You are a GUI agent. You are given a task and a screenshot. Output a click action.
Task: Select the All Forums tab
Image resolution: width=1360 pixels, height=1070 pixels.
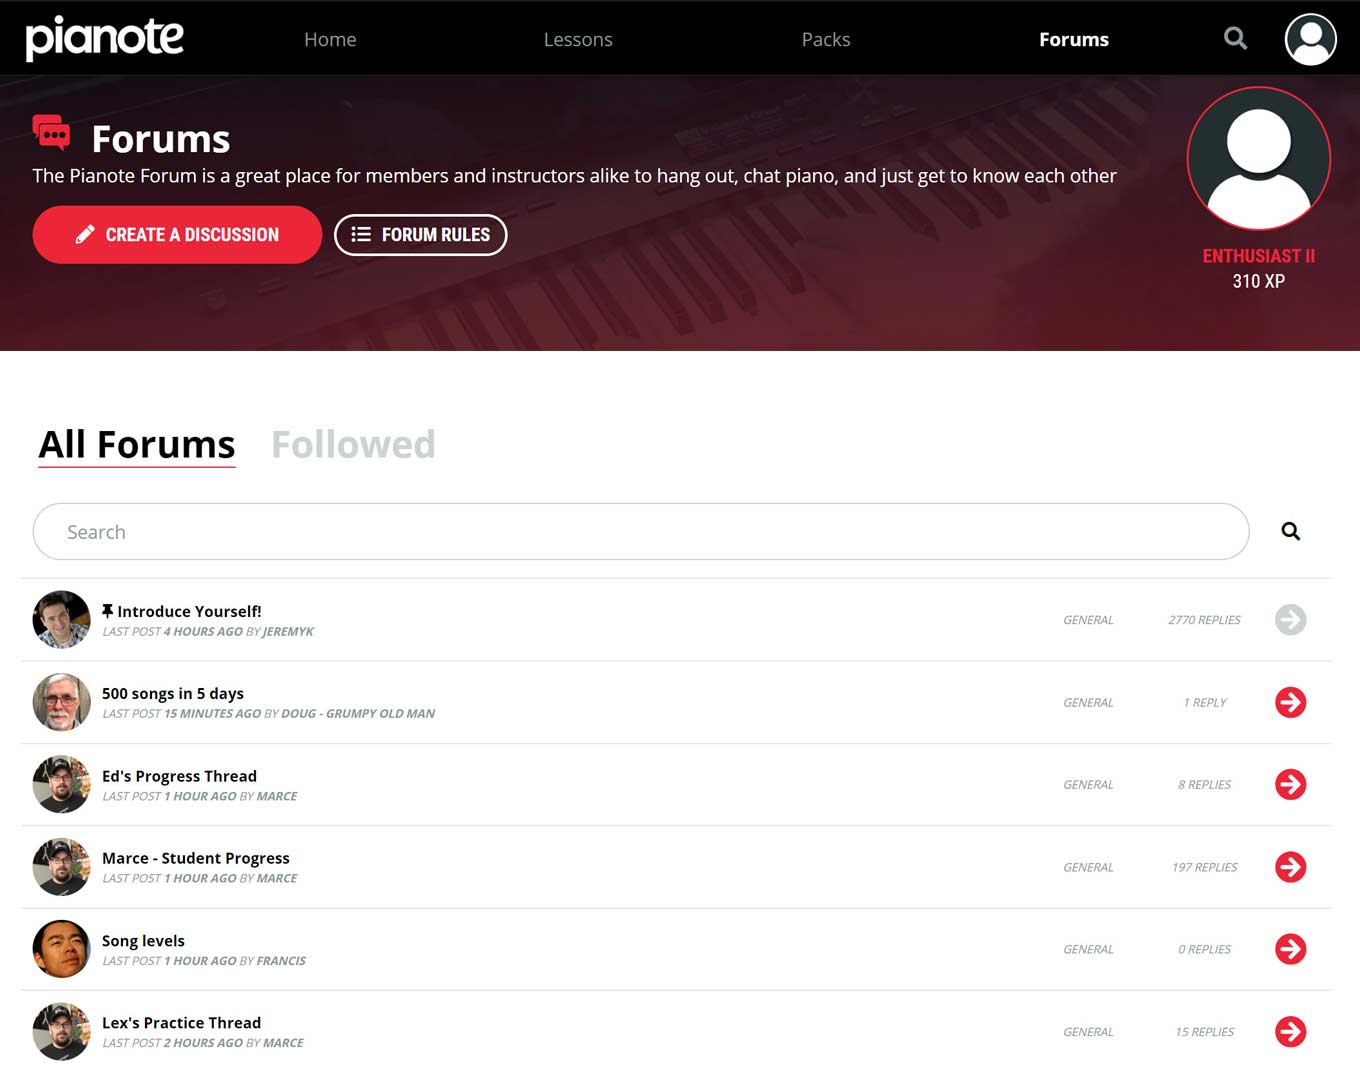137,444
